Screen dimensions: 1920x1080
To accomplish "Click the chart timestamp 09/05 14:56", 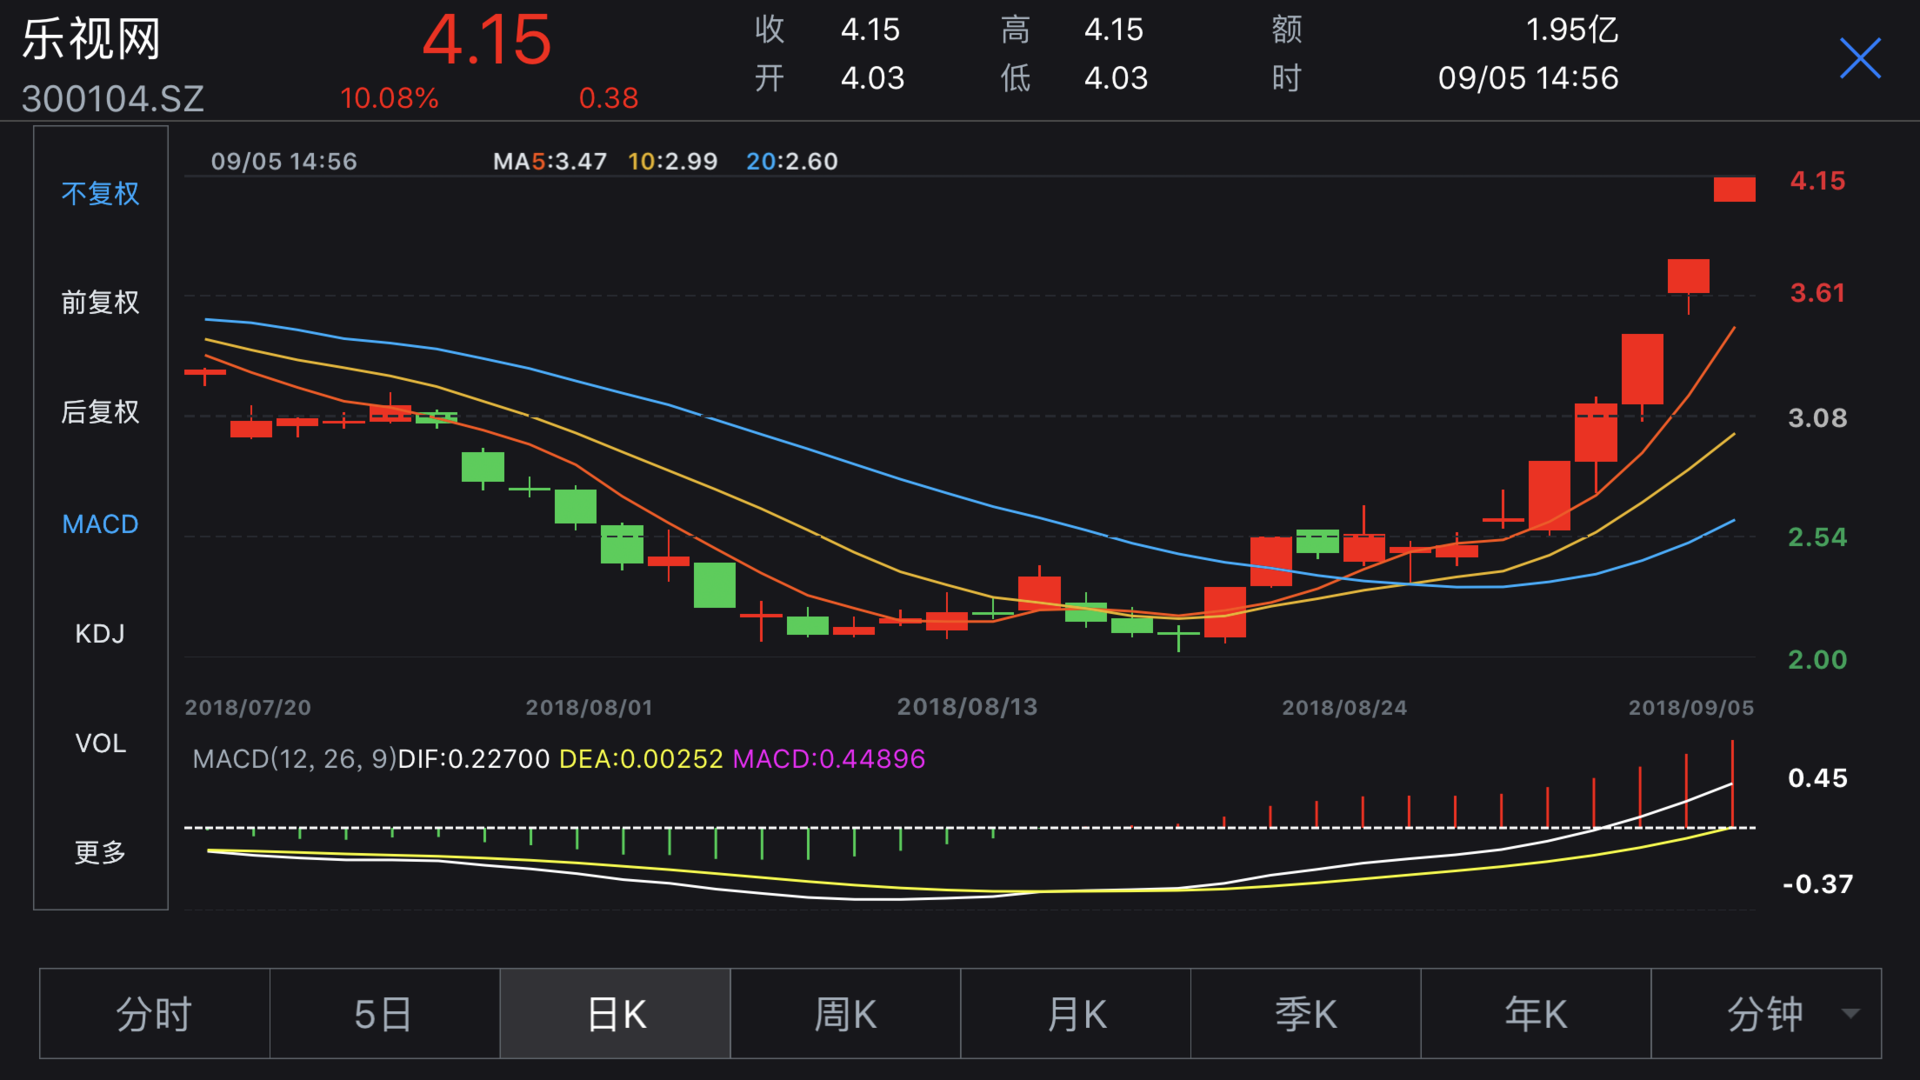I will [284, 161].
